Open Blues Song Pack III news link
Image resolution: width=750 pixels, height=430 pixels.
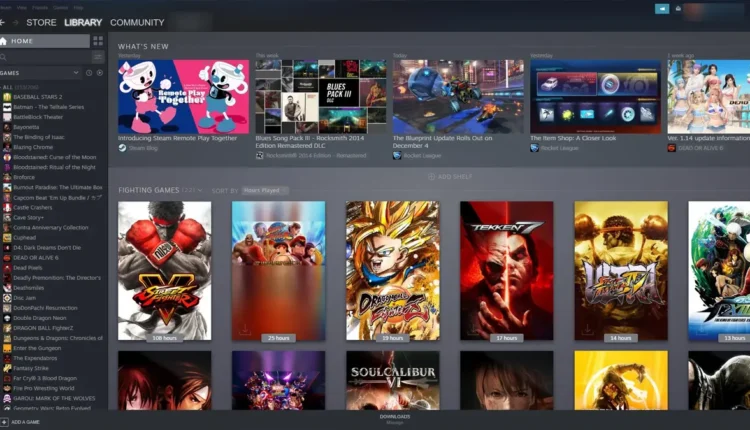(309, 142)
